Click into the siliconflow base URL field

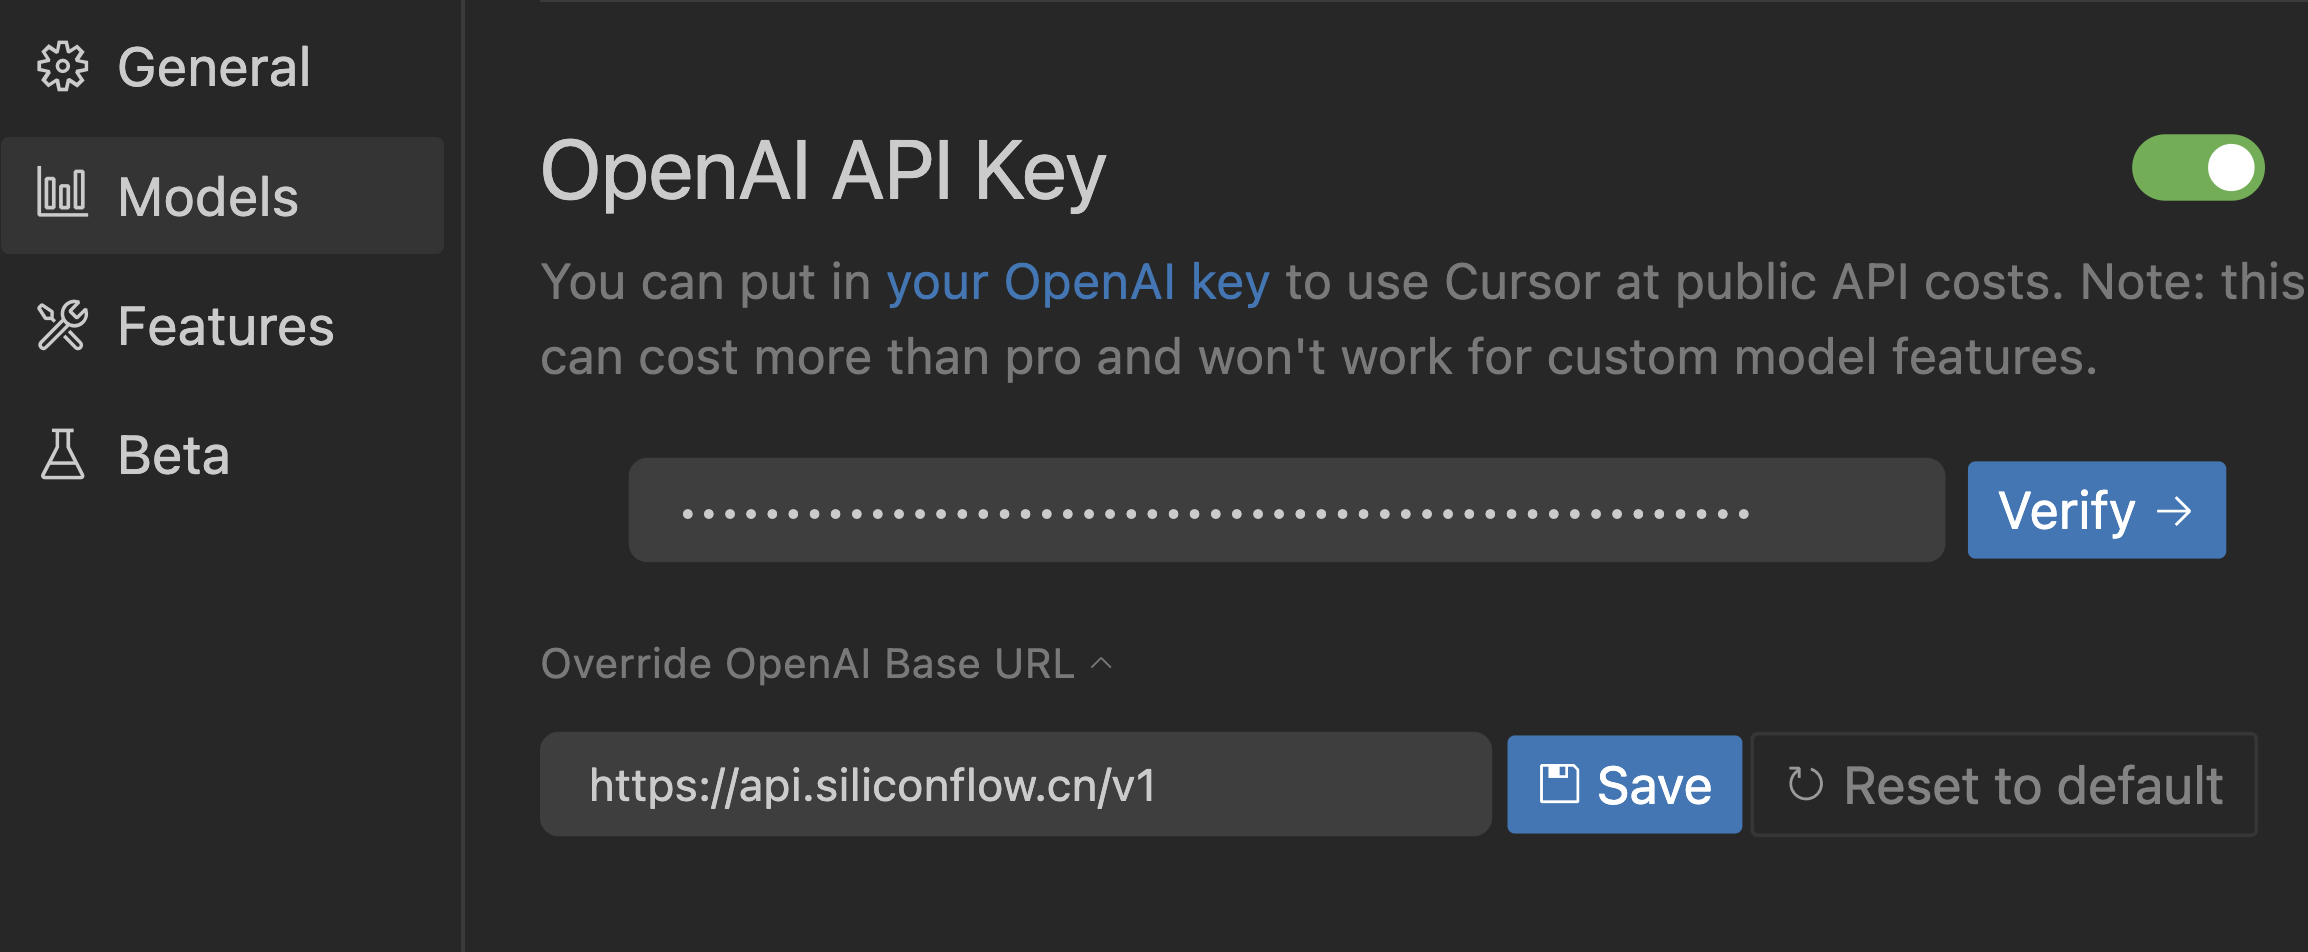pyautogui.click(x=1014, y=784)
